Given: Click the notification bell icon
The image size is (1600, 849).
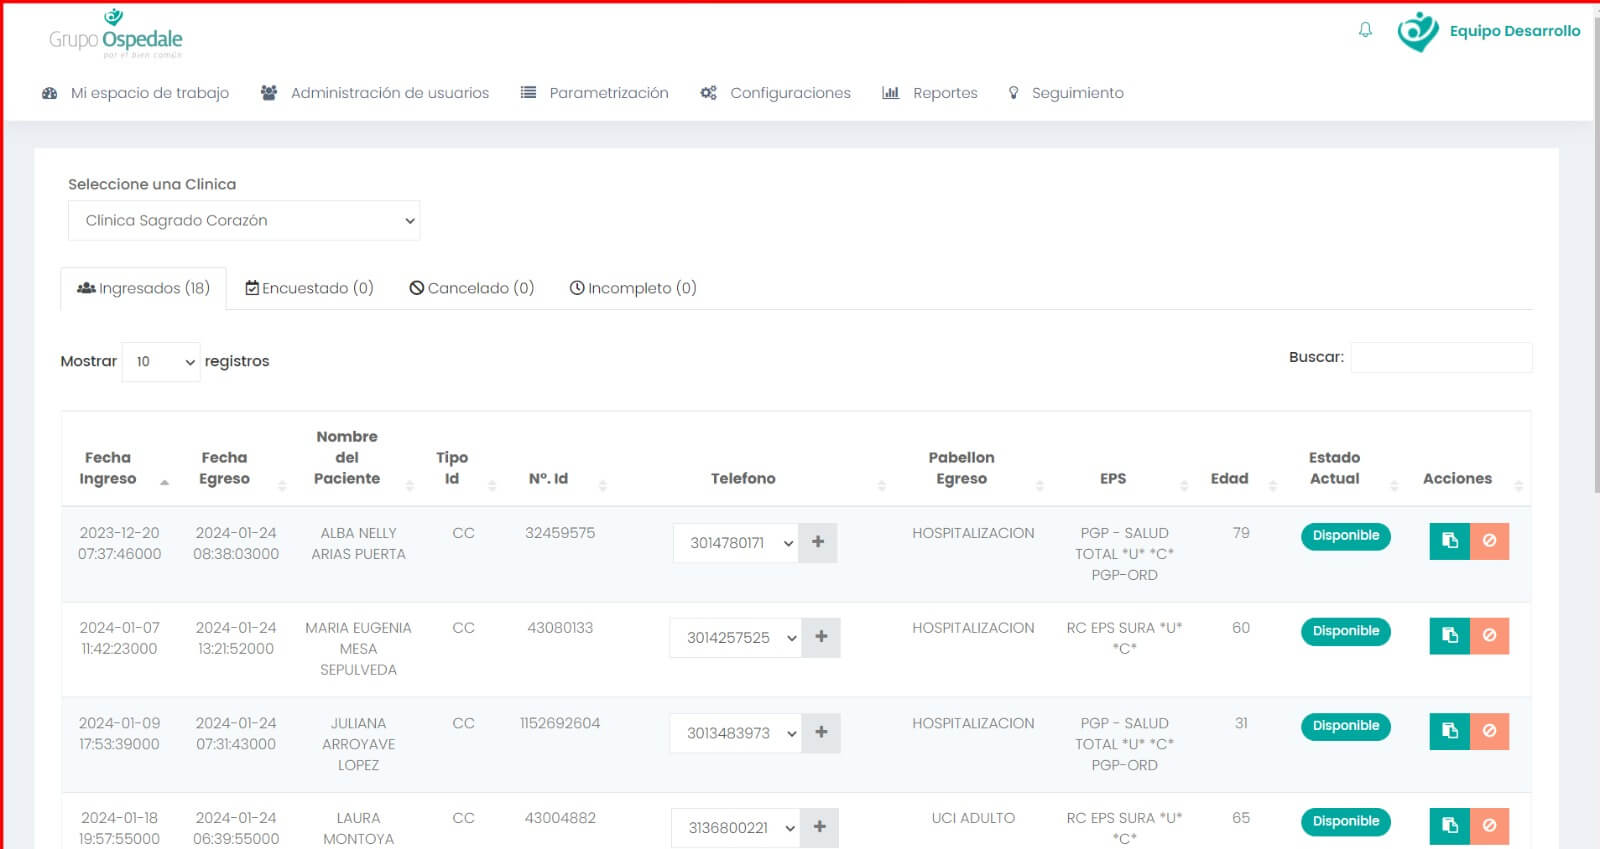Looking at the screenshot, I should pos(1365,30).
